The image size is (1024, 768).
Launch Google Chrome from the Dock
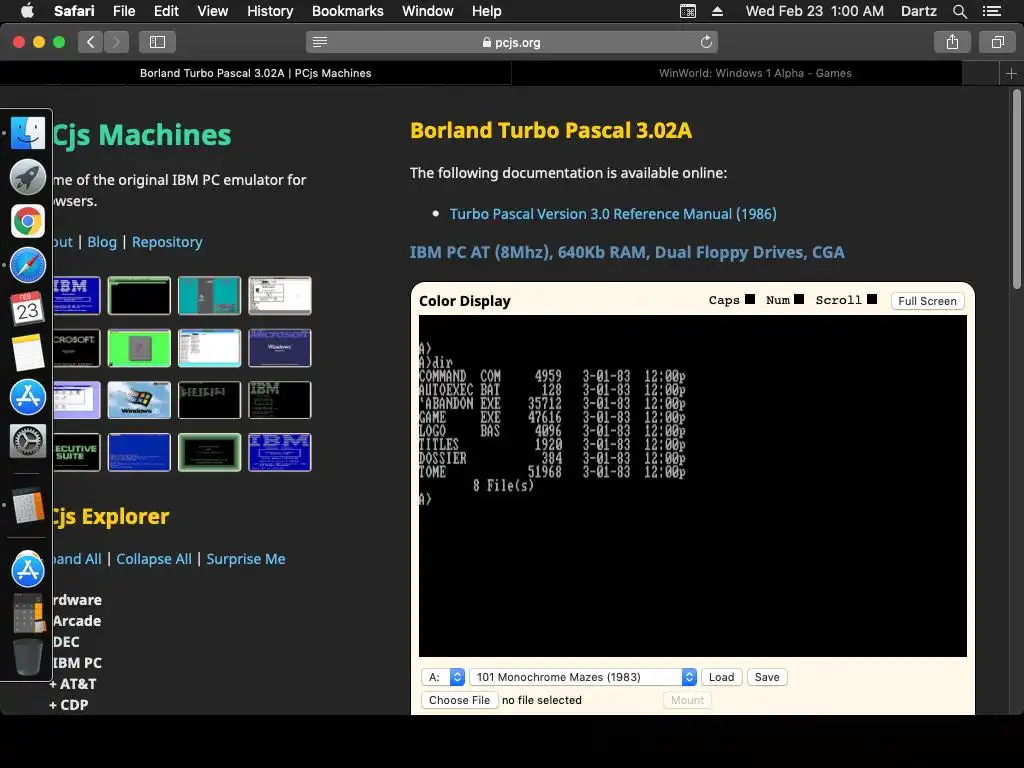point(27,221)
